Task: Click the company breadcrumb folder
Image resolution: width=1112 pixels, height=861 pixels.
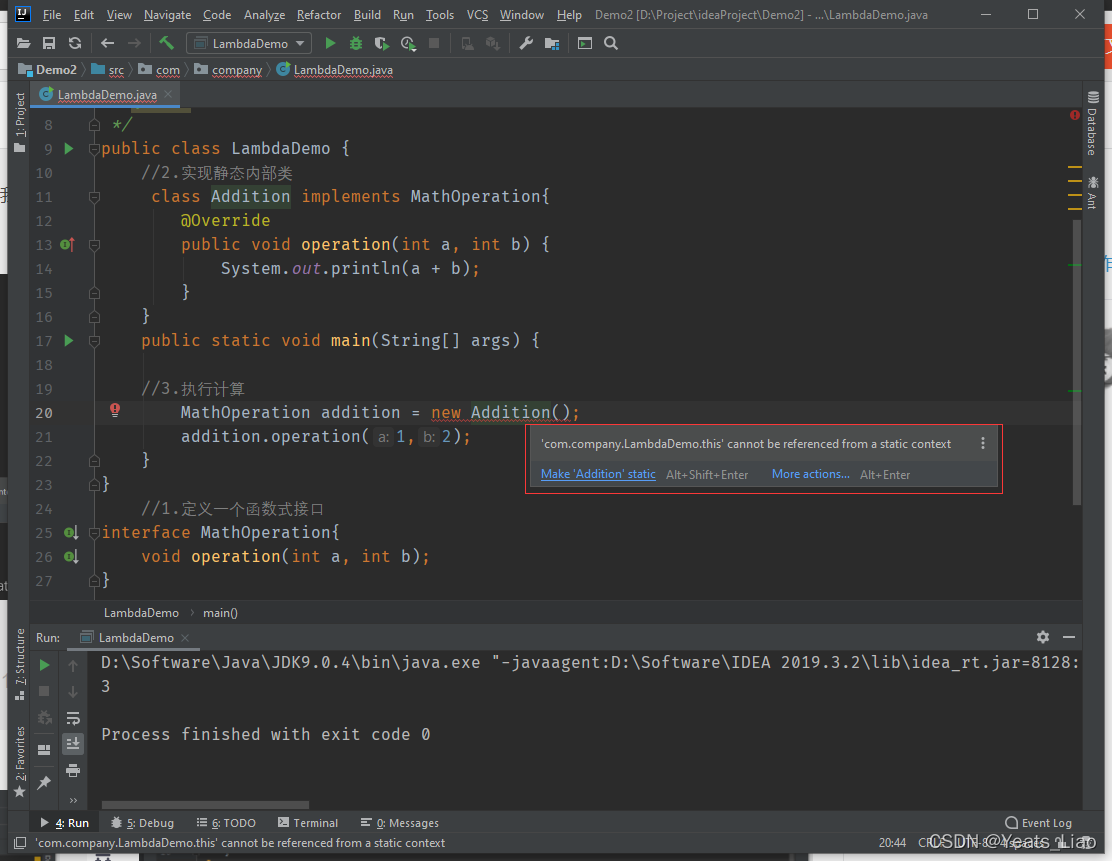Action: 228,70
